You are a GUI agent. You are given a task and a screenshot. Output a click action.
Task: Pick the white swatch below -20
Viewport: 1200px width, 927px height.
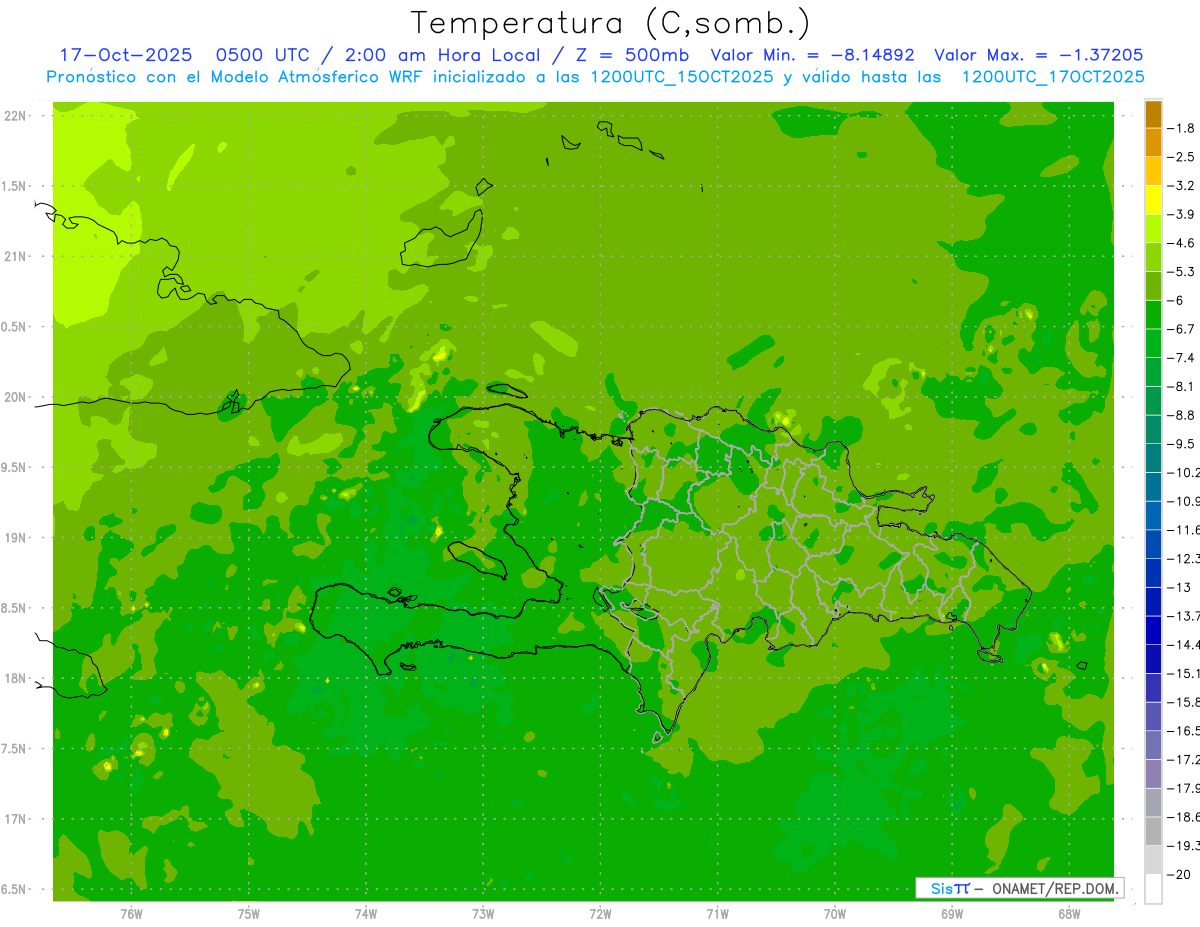click(1153, 888)
